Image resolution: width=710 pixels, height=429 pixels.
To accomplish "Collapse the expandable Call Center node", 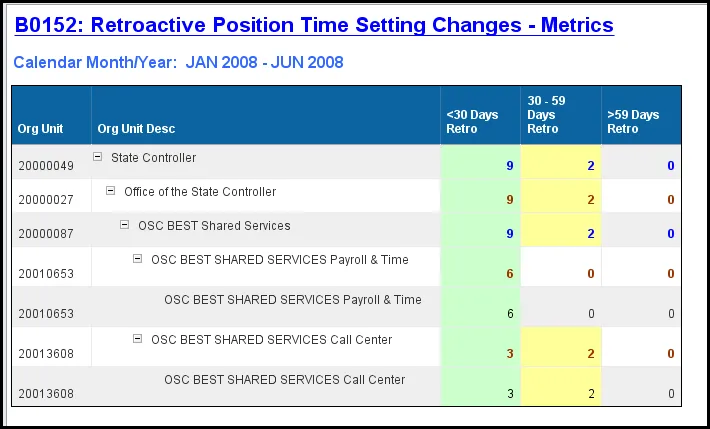I will click(x=138, y=339).
